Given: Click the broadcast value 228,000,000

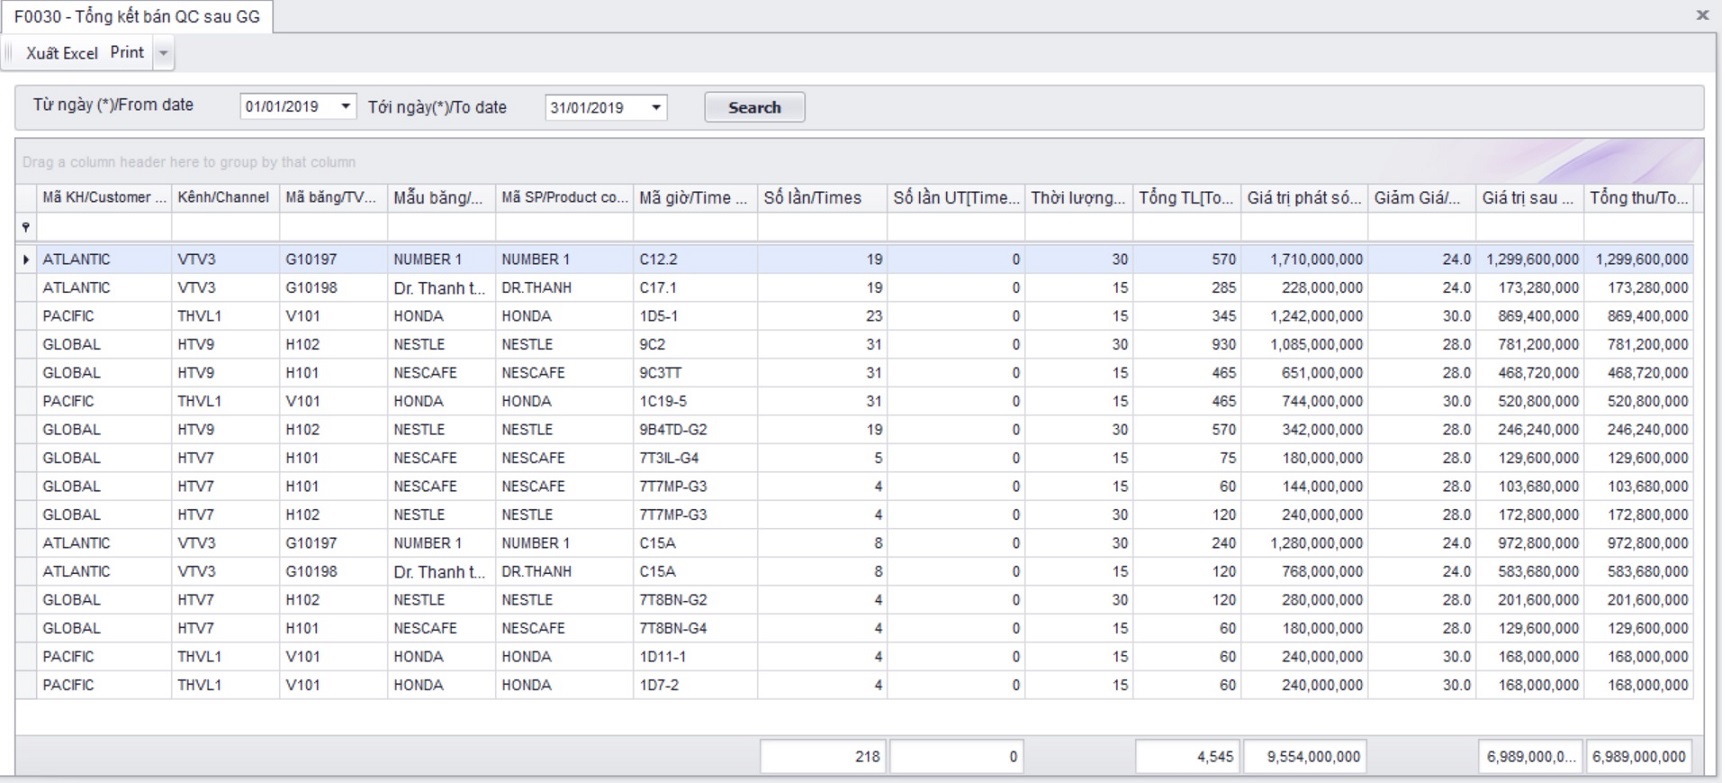Looking at the screenshot, I should point(1305,288).
